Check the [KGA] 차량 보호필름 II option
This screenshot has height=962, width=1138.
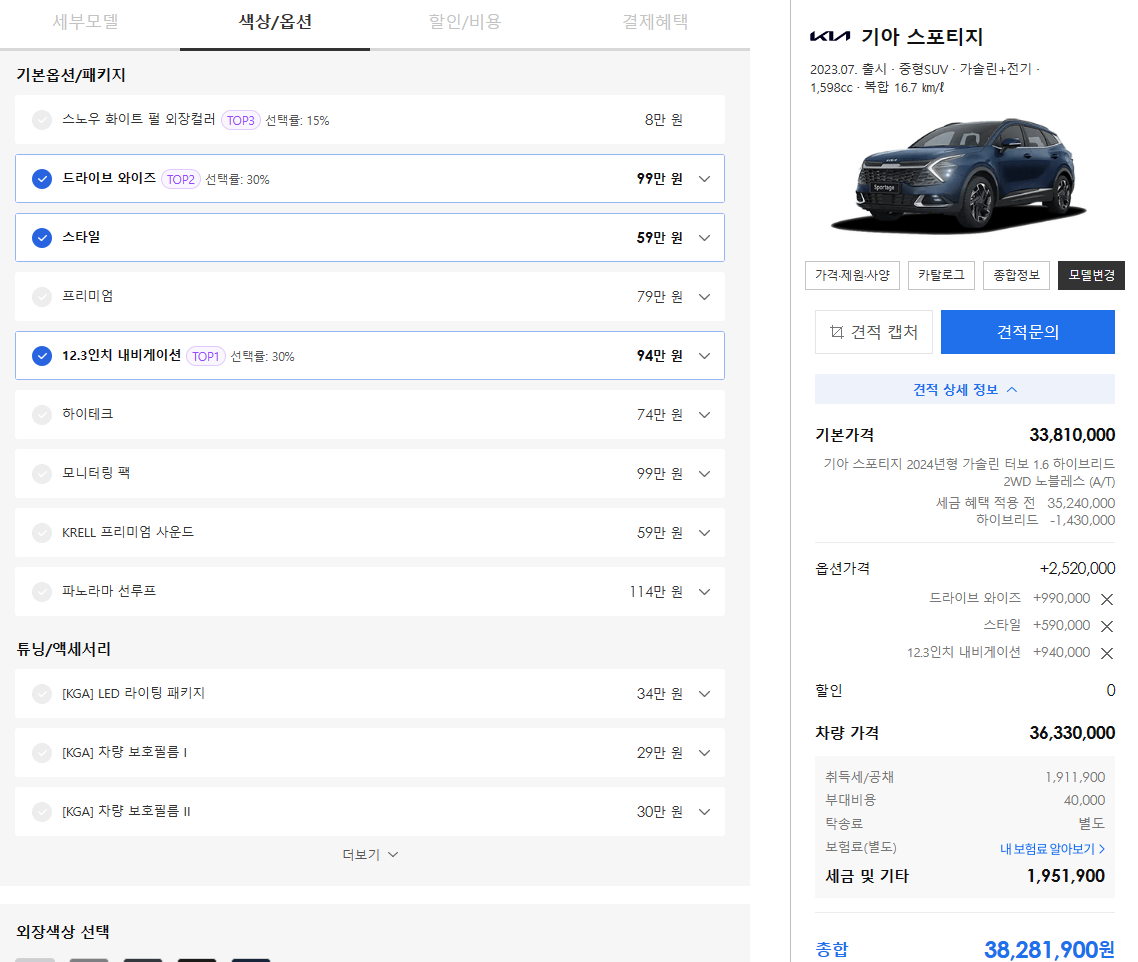[x=42, y=812]
